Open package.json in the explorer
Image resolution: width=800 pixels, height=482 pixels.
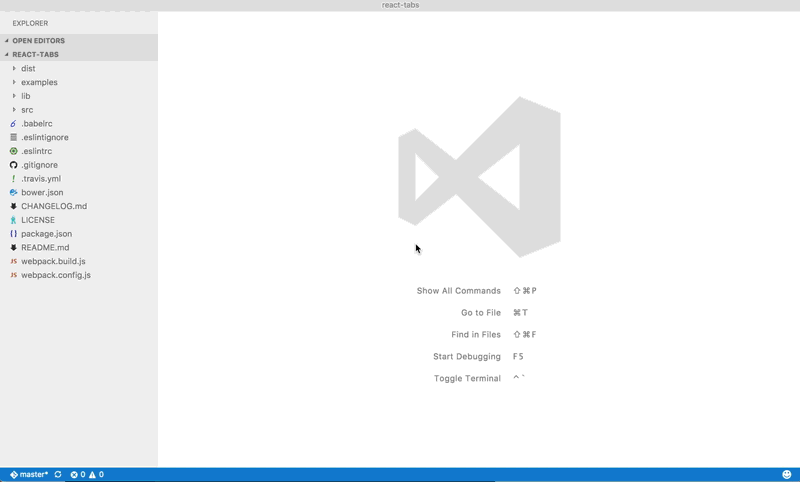[x=46, y=234]
